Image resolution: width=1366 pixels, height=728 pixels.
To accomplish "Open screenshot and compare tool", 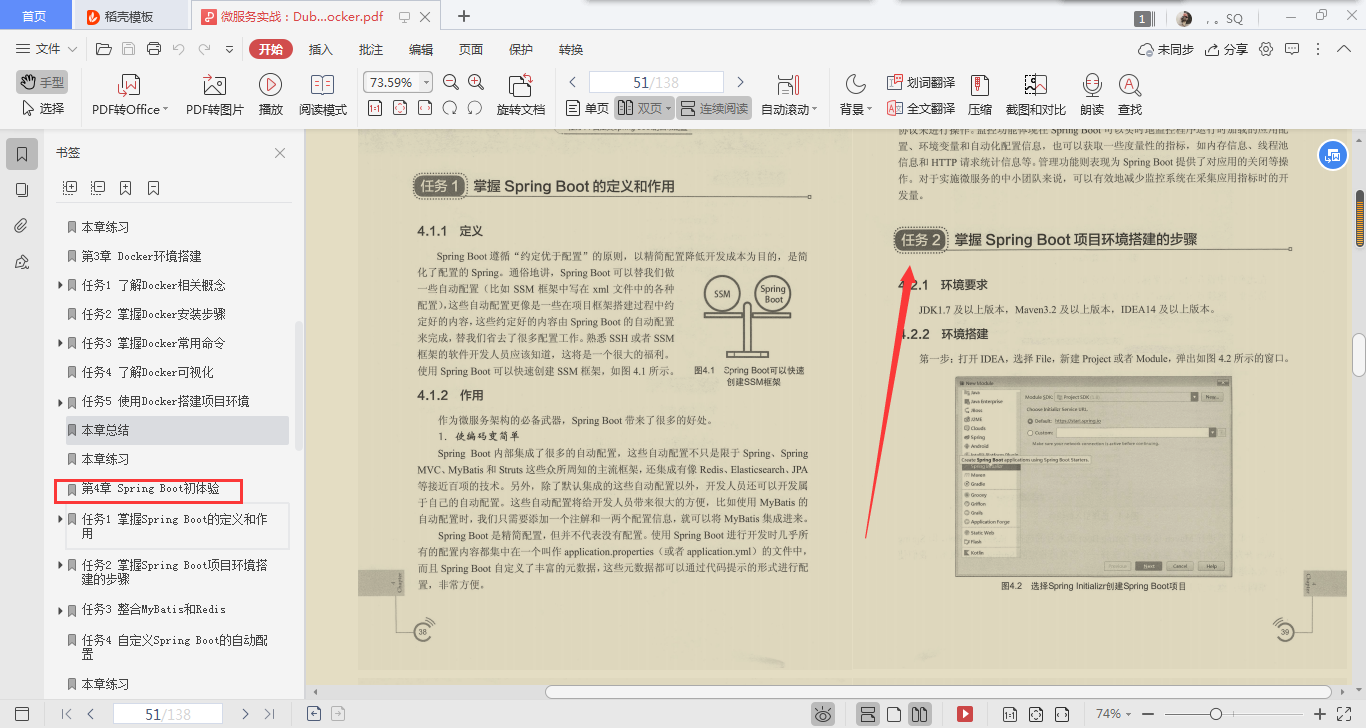I will [1035, 96].
